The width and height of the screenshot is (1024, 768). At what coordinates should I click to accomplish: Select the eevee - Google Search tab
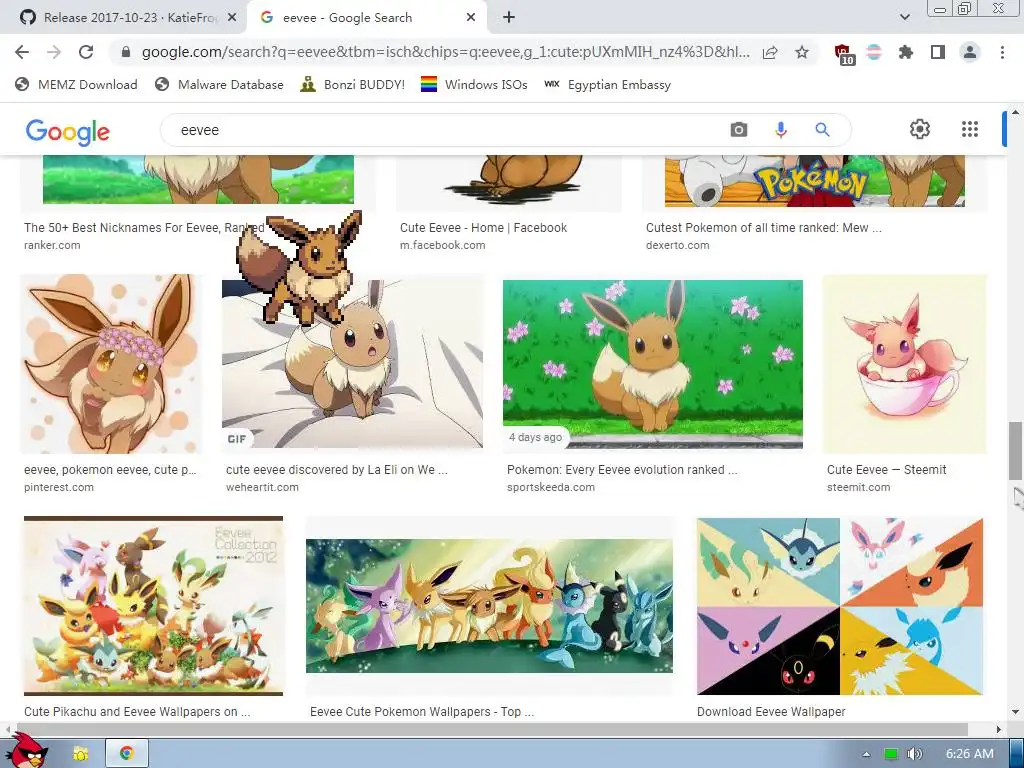[366, 18]
